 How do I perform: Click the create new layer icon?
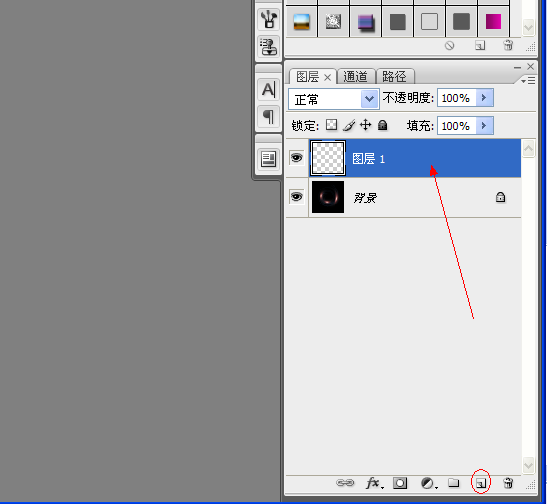481,483
